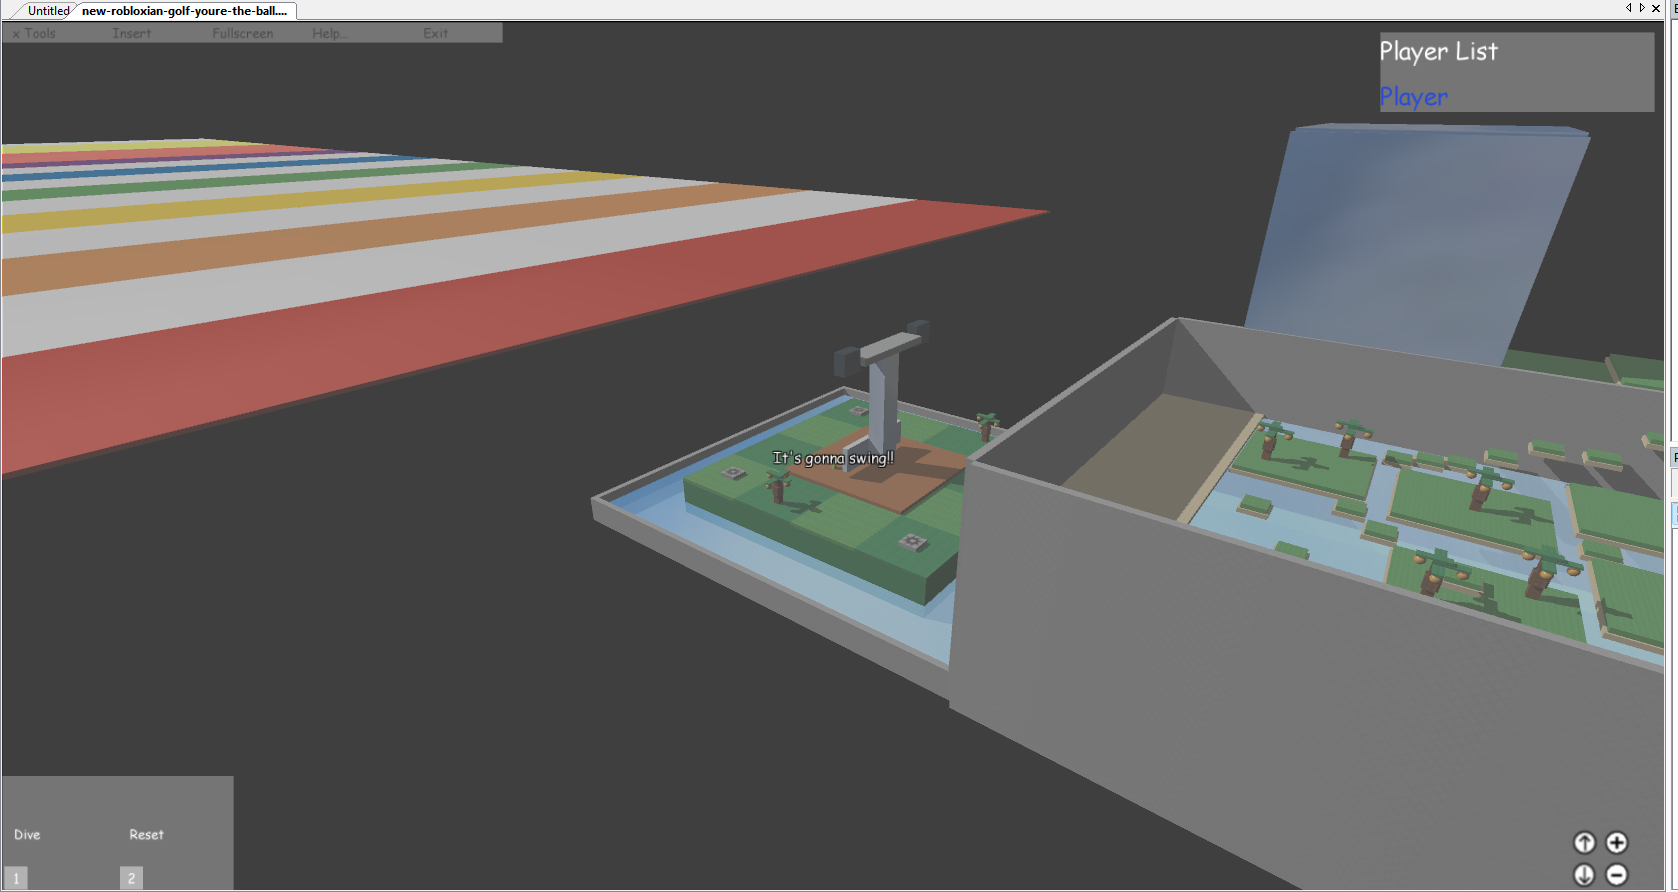1678x892 pixels.
Task: Click Exit in the game menu
Action: pyautogui.click(x=435, y=33)
